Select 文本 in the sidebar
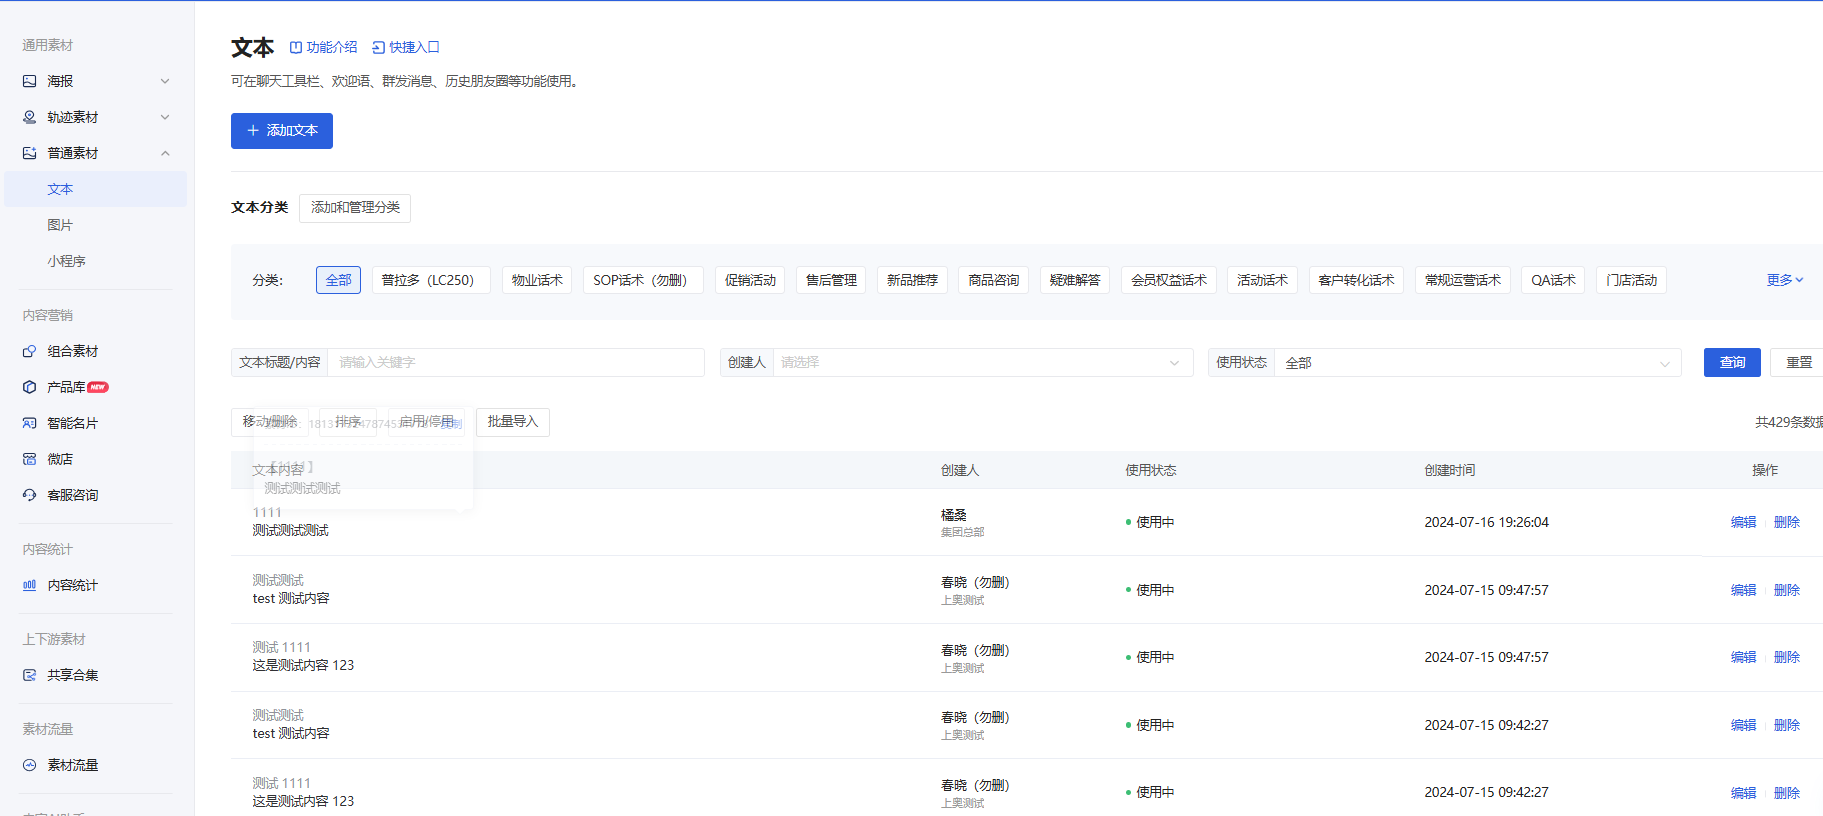 96,189
